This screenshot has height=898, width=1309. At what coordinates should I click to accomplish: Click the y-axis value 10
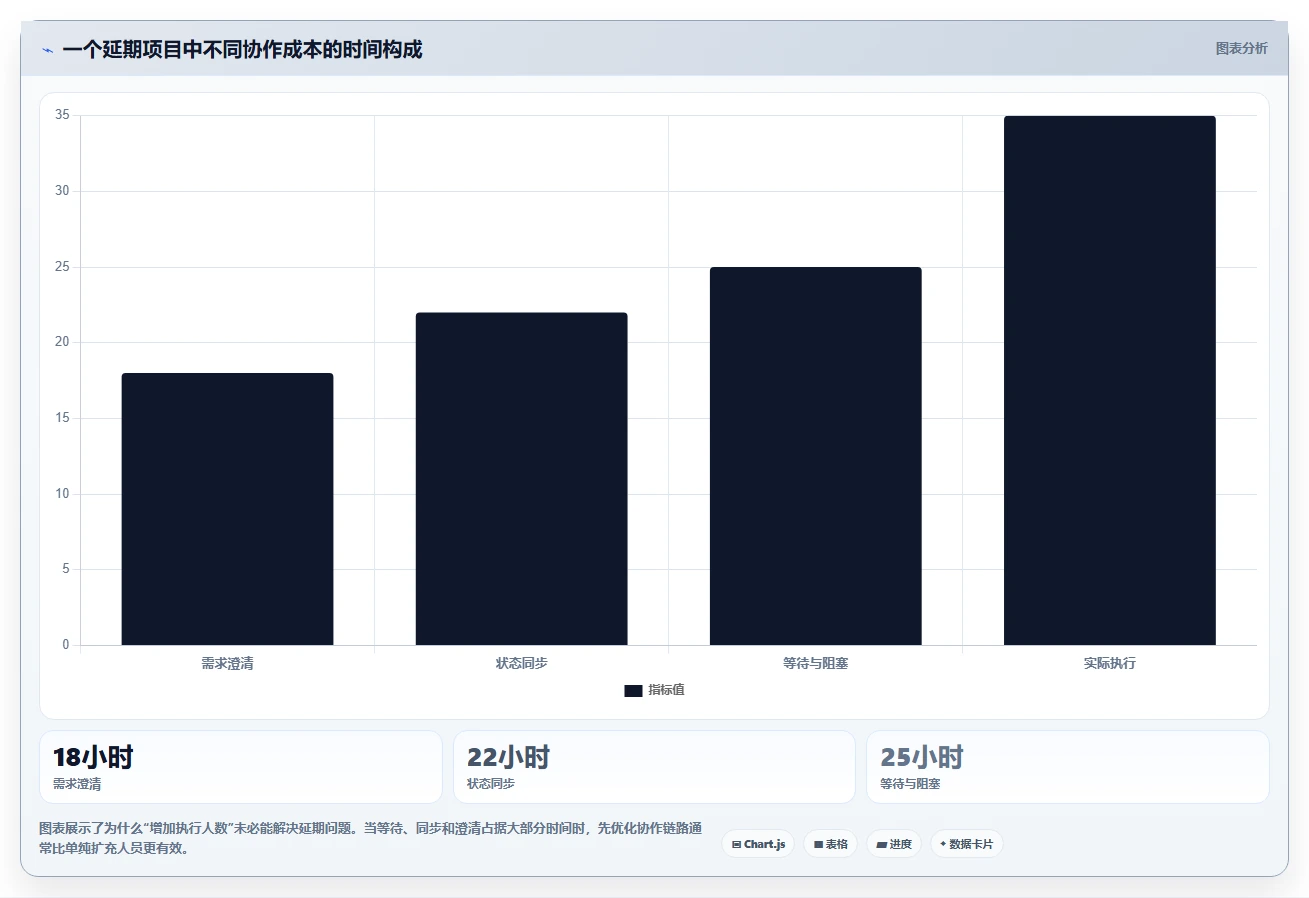point(62,493)
